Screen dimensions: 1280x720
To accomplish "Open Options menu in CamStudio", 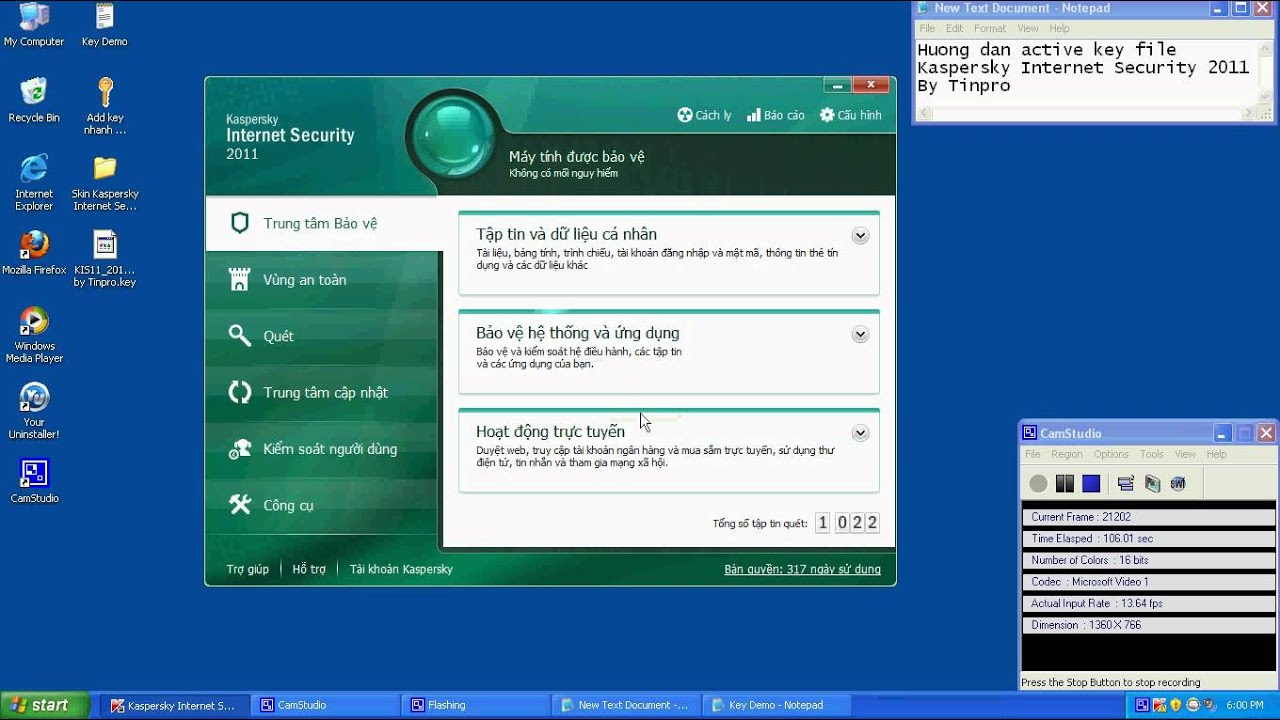I will pos(1111,454).
